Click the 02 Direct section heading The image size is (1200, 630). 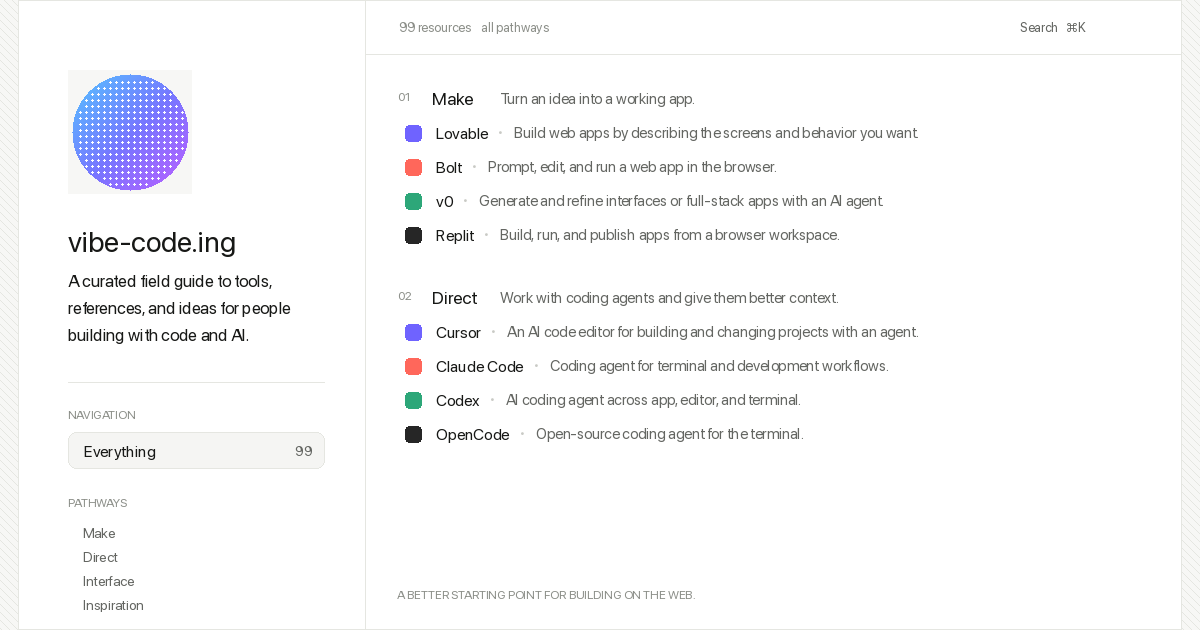point(454,298)
